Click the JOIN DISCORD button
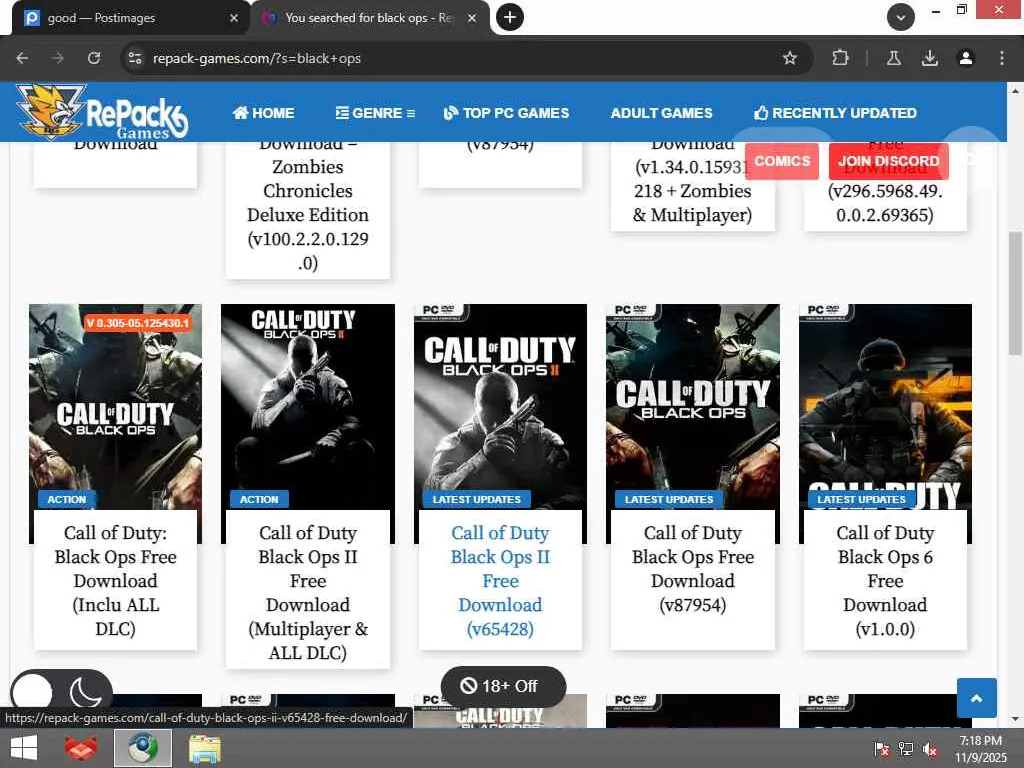1024x768 pixels. 889,161
